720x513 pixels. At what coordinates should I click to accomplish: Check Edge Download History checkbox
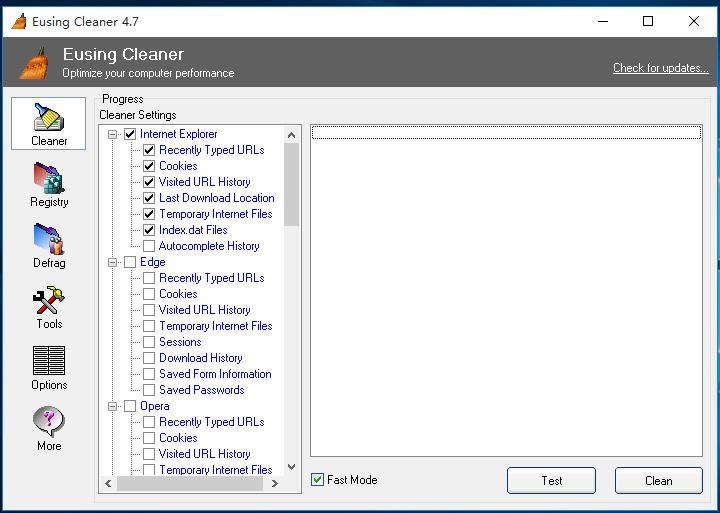(x=149, y=358)
